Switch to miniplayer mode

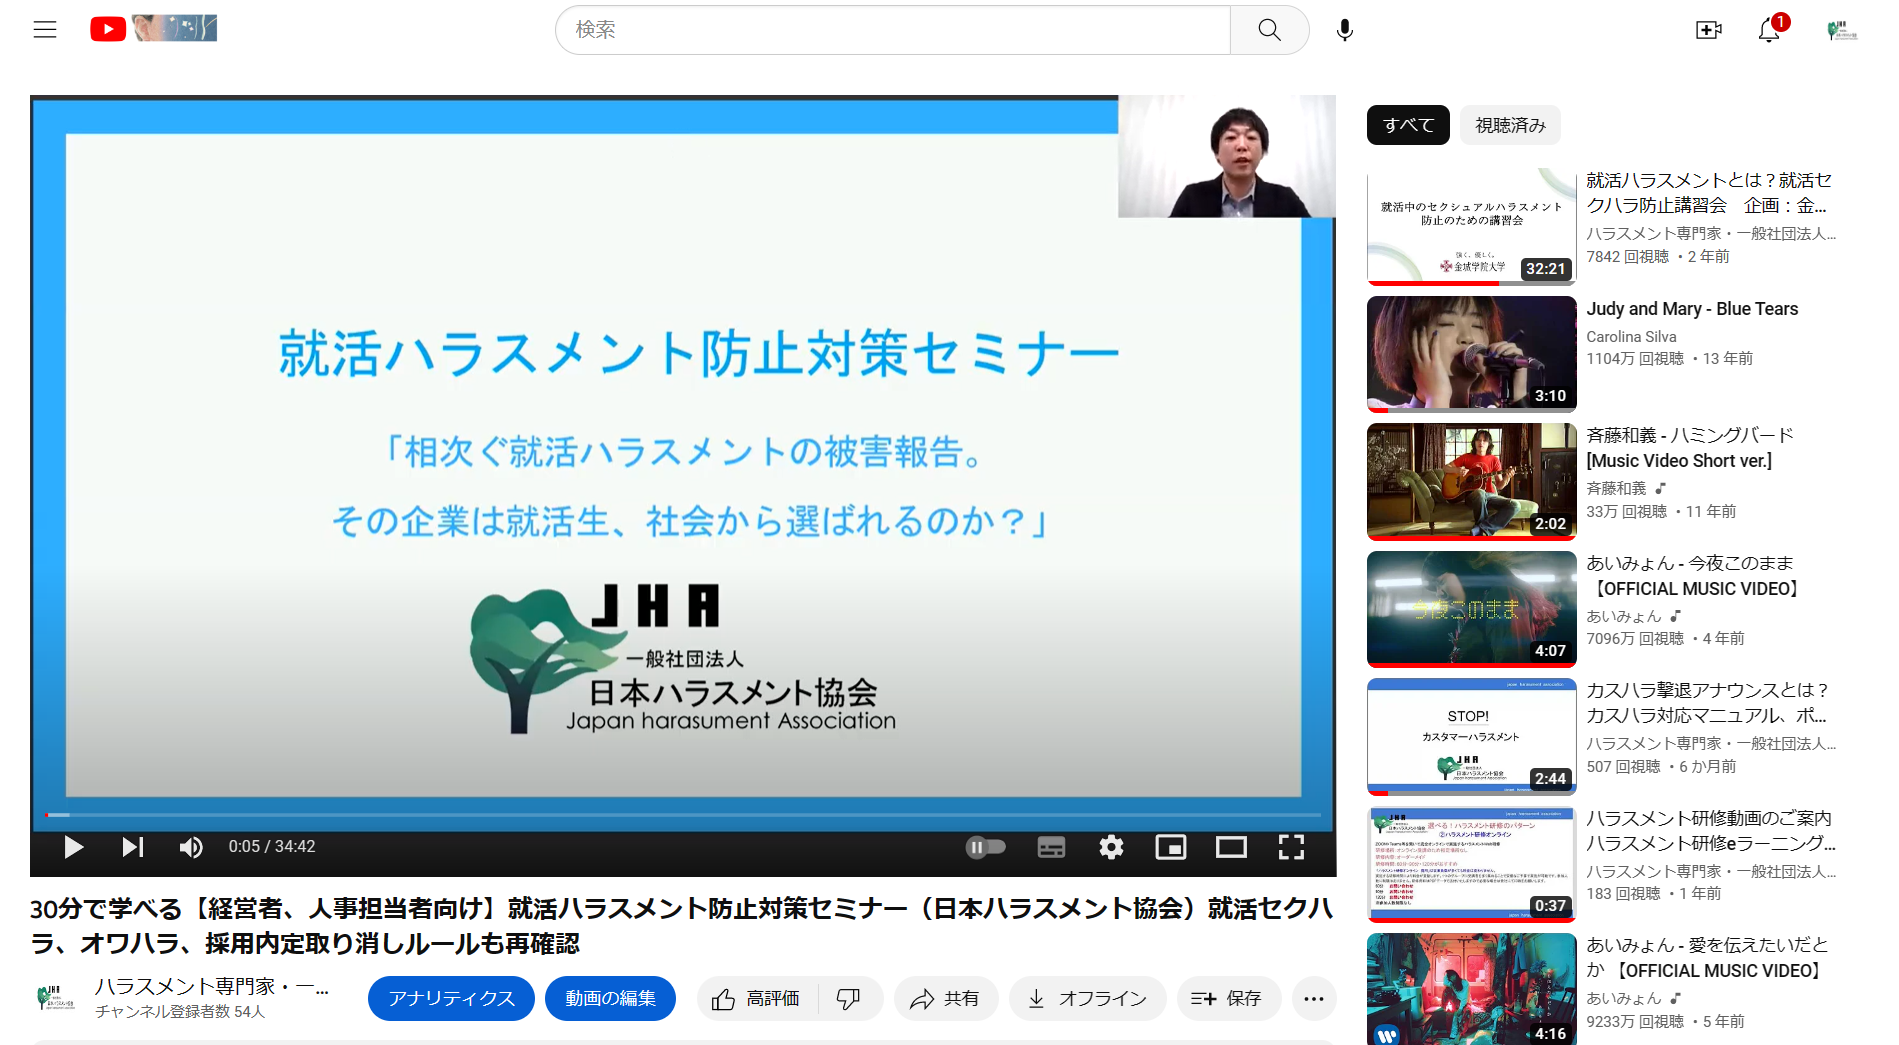tap(1170, 847)
